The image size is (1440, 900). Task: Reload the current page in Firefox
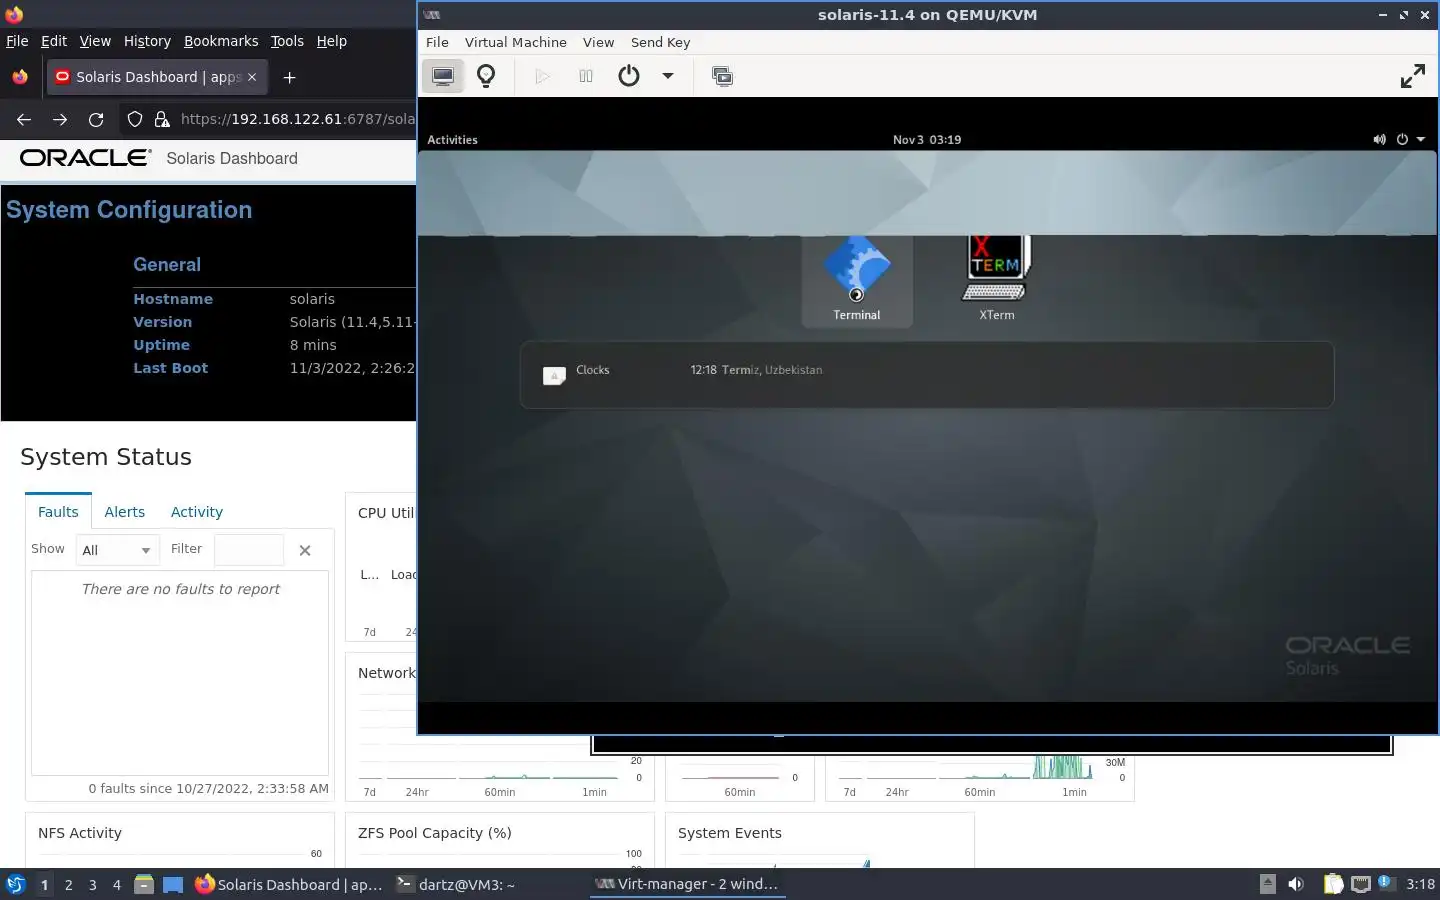tap(96, 119)
